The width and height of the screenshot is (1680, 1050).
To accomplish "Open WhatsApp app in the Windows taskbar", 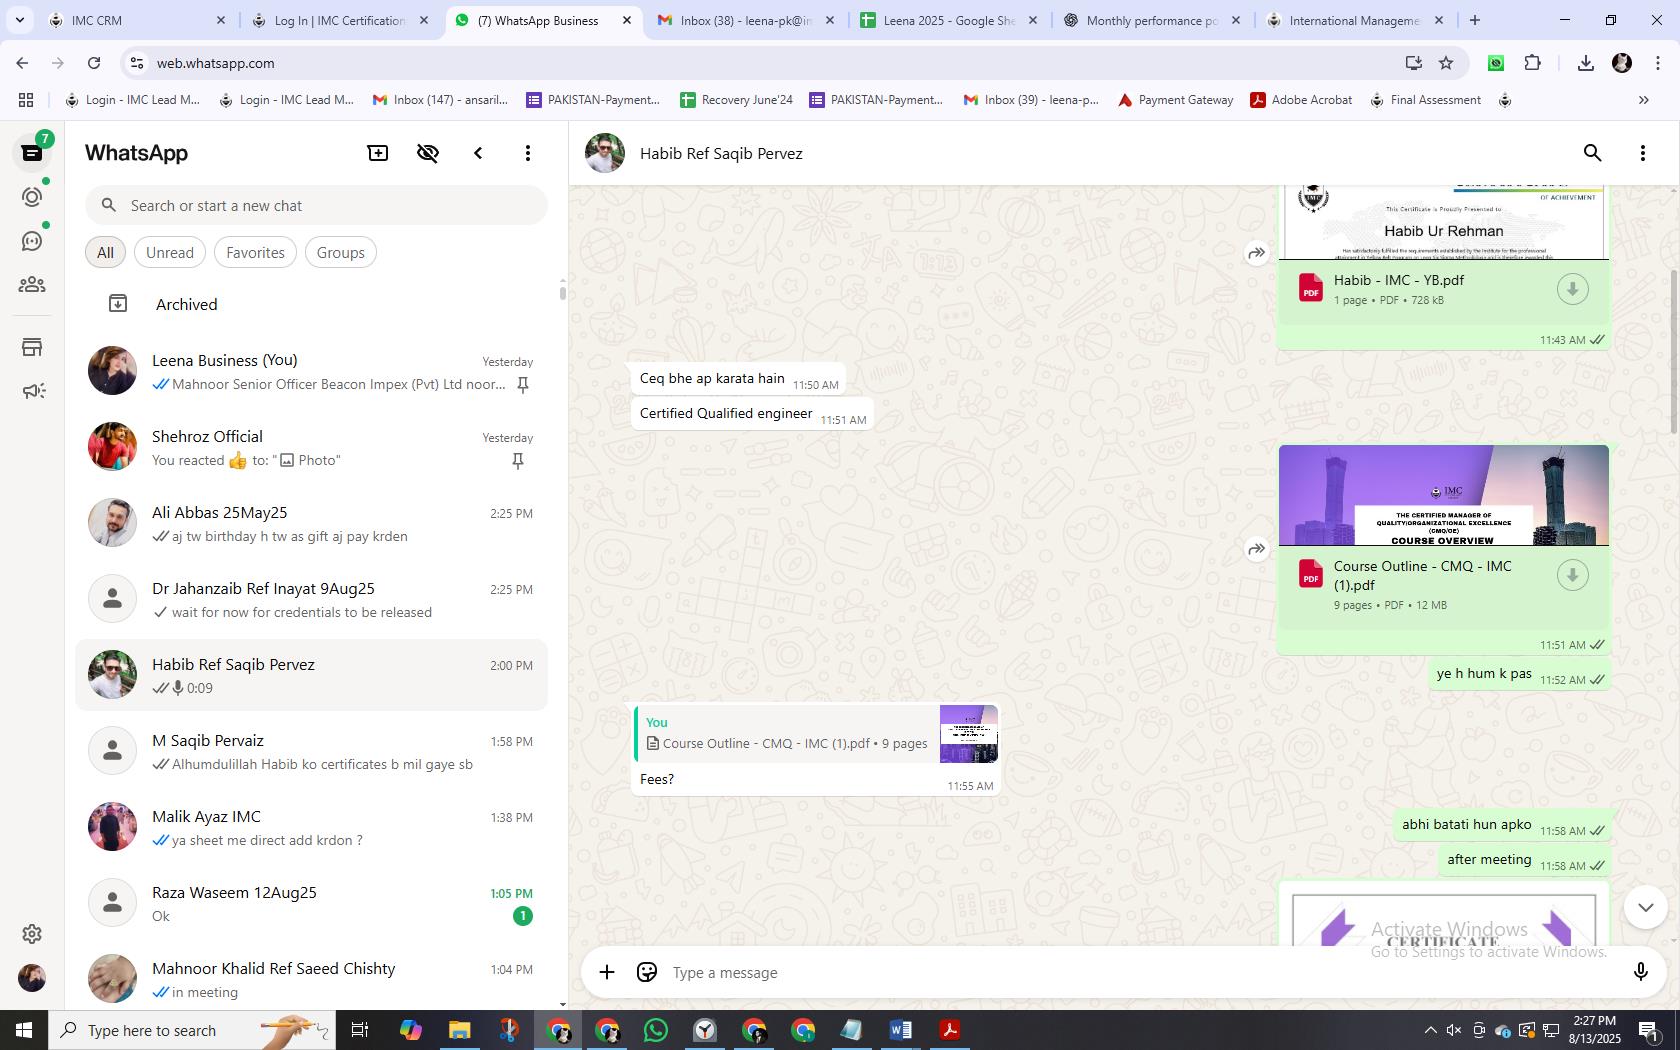I will (656, 1030).
